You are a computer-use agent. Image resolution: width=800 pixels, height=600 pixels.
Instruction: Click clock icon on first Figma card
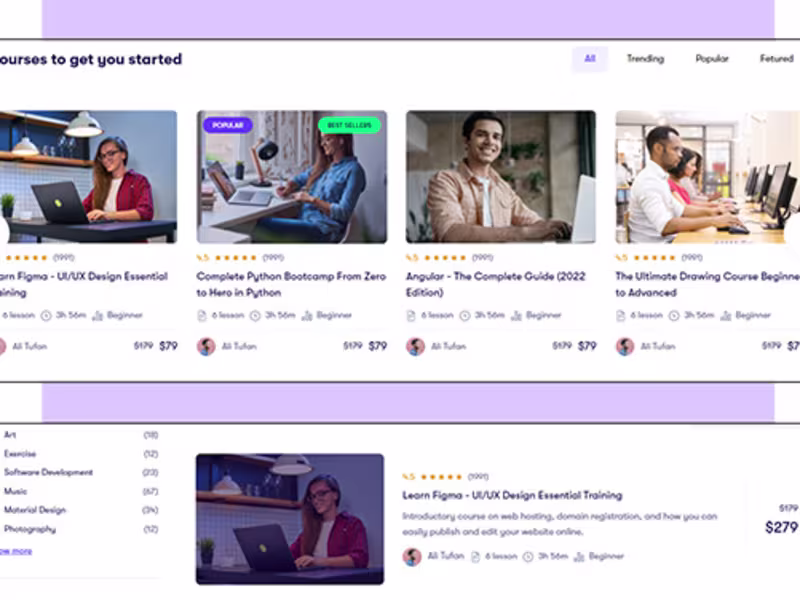(x=46, y=316)
